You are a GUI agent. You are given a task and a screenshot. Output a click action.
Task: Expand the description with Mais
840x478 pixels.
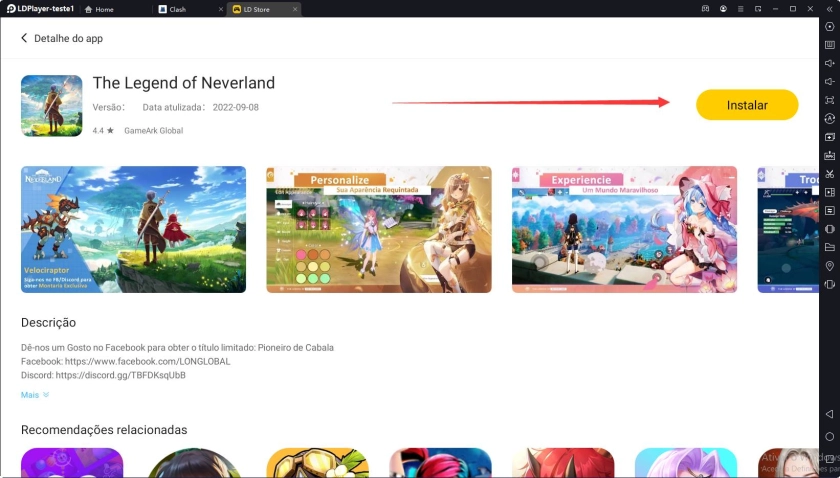tap(35, 395)
